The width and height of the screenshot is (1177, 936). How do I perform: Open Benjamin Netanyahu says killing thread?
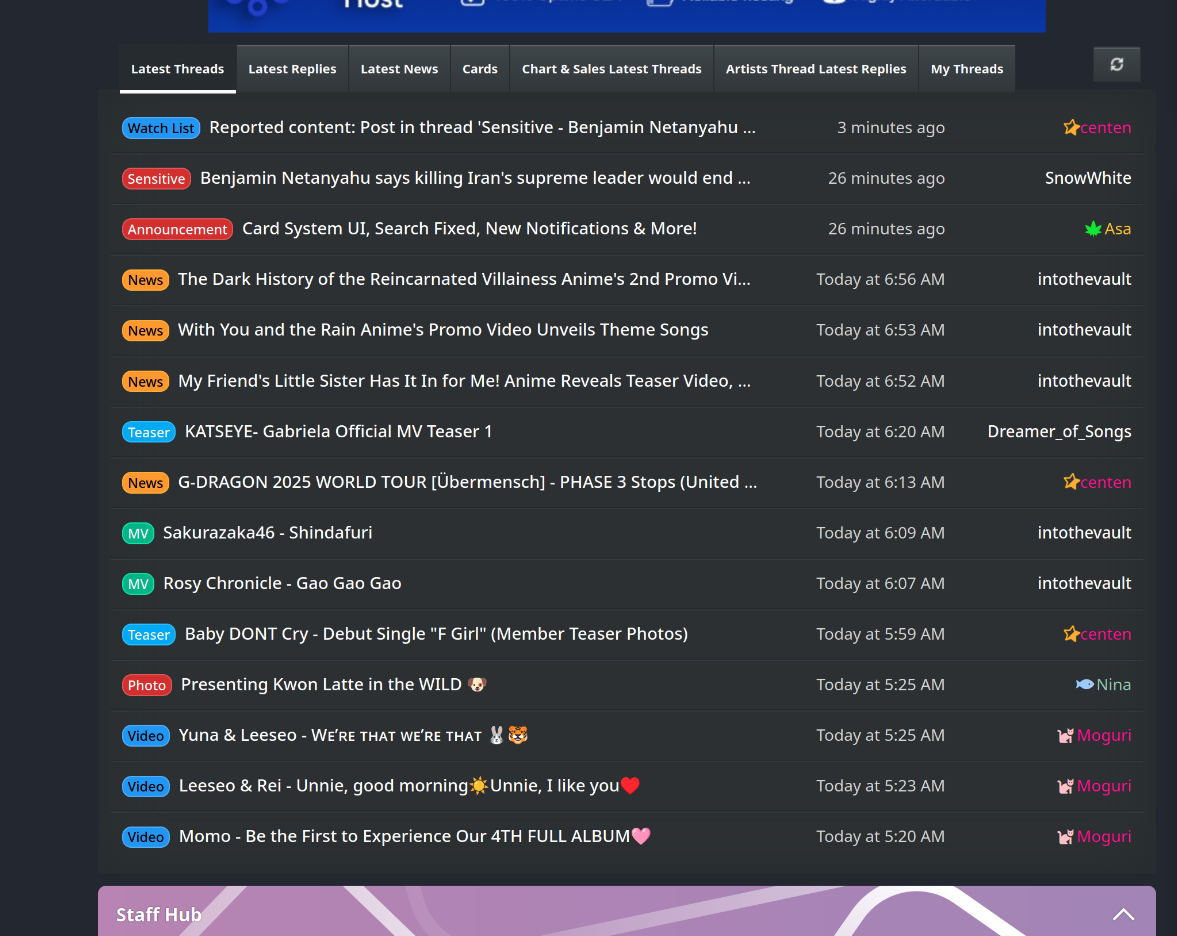point(475,178)
